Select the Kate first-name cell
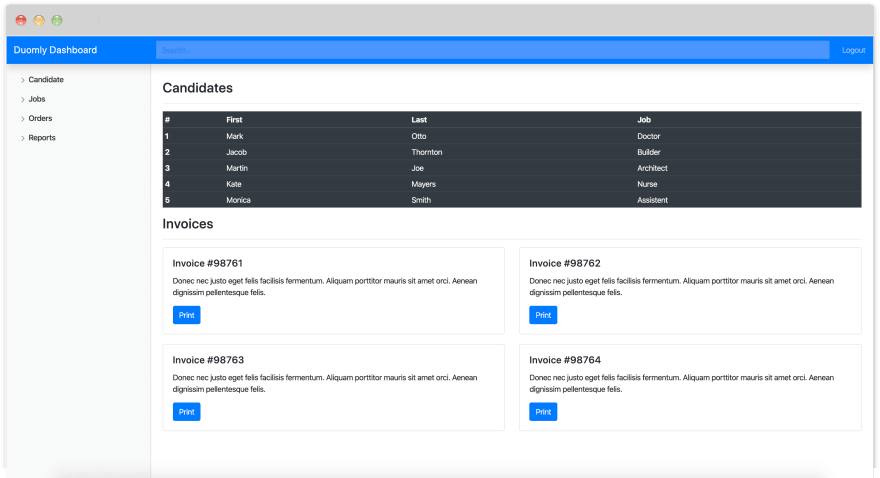This screenshot has height=478, width=880. pos(233,184)
